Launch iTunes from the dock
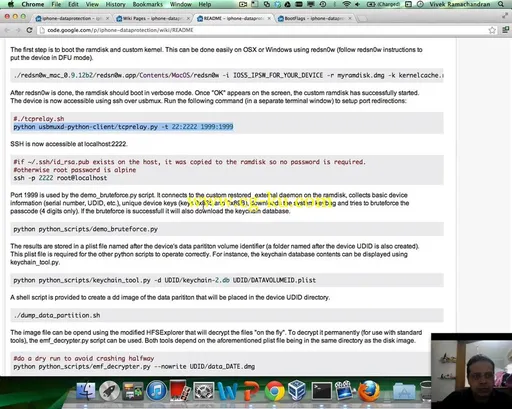This screenshot has width=512, height=409. tap(156, 391)
